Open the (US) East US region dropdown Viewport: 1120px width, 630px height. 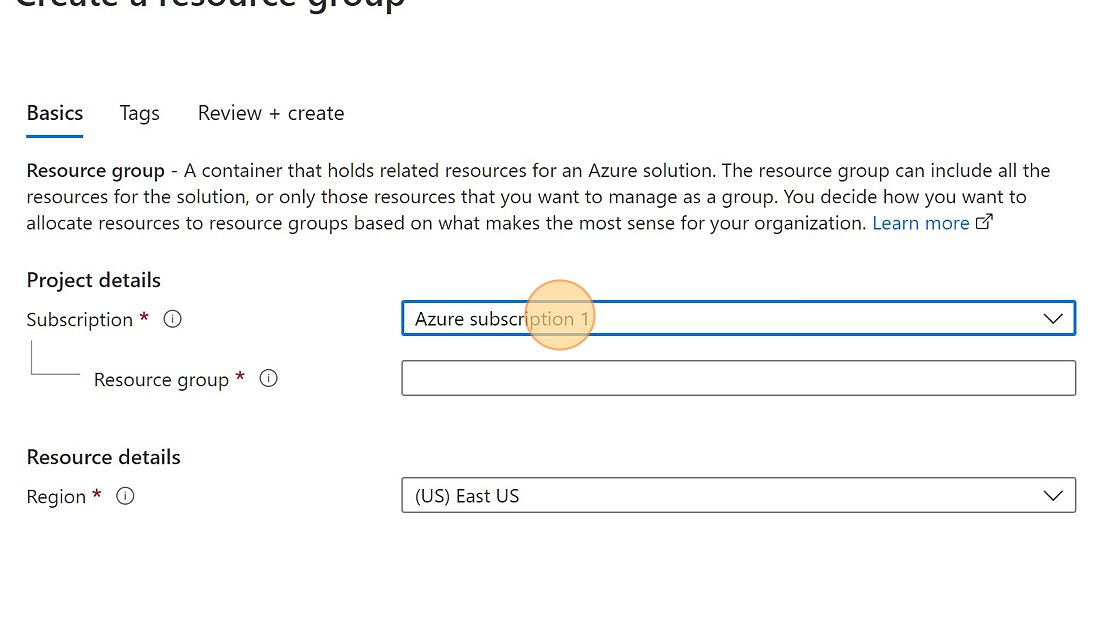tap(739, 496)
